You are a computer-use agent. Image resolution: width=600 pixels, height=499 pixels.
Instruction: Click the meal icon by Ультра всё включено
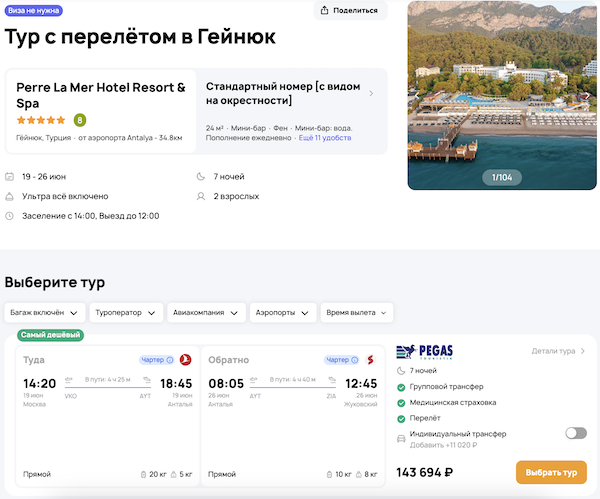(x=10, y=196)
